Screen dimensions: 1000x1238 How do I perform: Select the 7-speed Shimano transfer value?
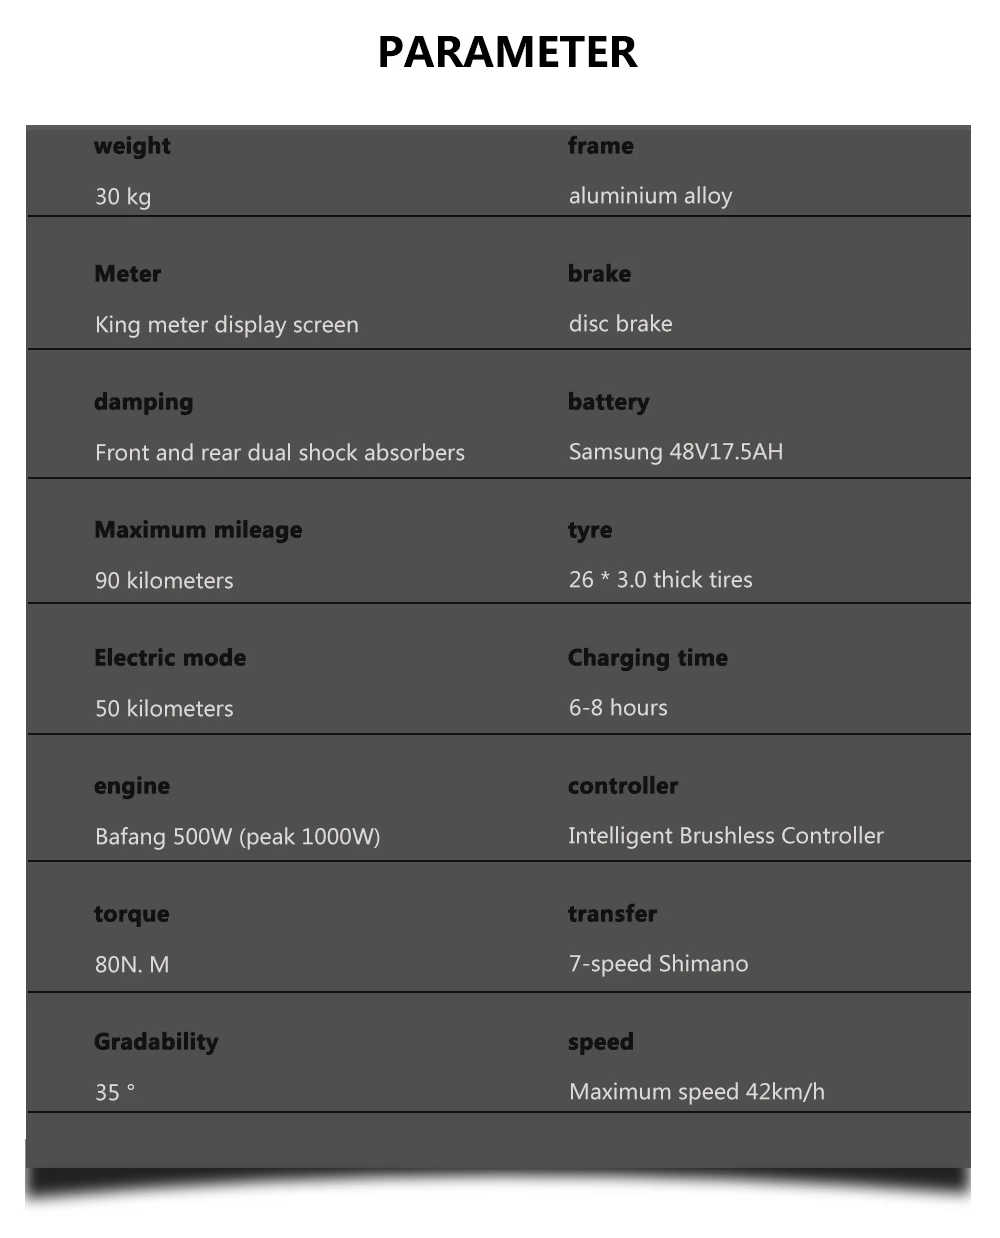coord(658,964)
